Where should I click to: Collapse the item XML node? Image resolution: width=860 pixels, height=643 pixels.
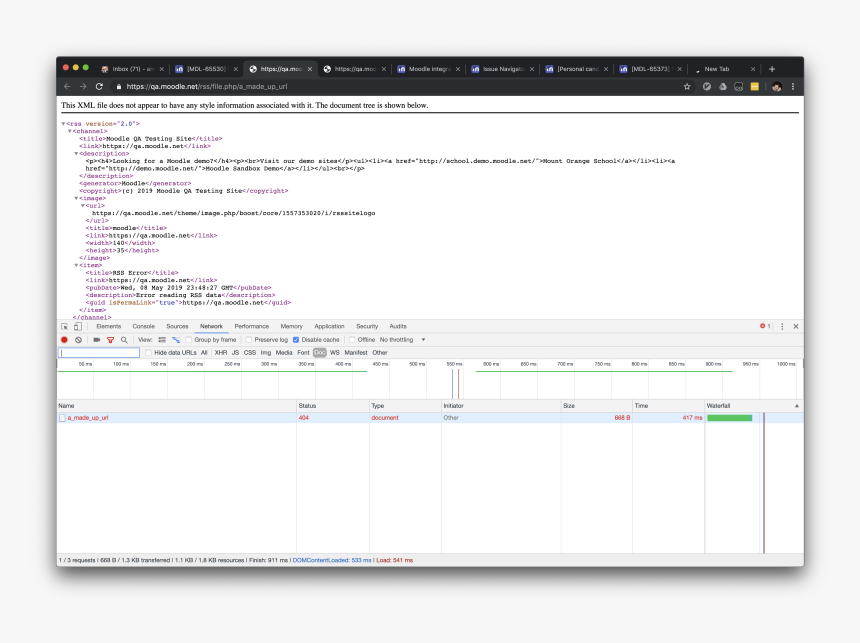pyautogui.click(x=76, y=266)
